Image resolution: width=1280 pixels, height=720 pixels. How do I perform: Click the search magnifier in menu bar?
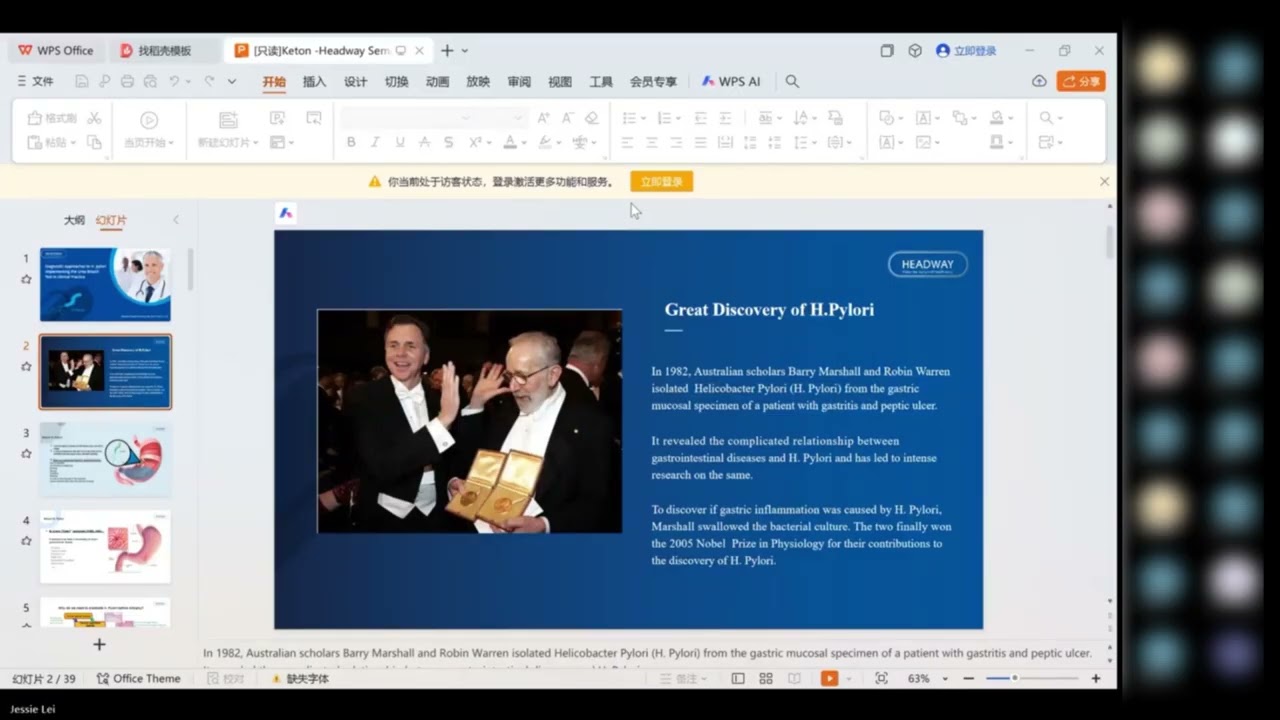(x=792, y=81)
